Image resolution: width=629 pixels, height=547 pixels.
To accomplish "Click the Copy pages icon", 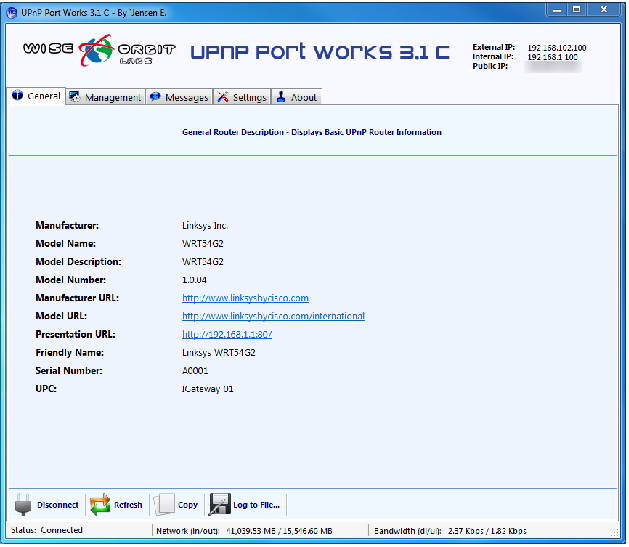I will (164, 504).
